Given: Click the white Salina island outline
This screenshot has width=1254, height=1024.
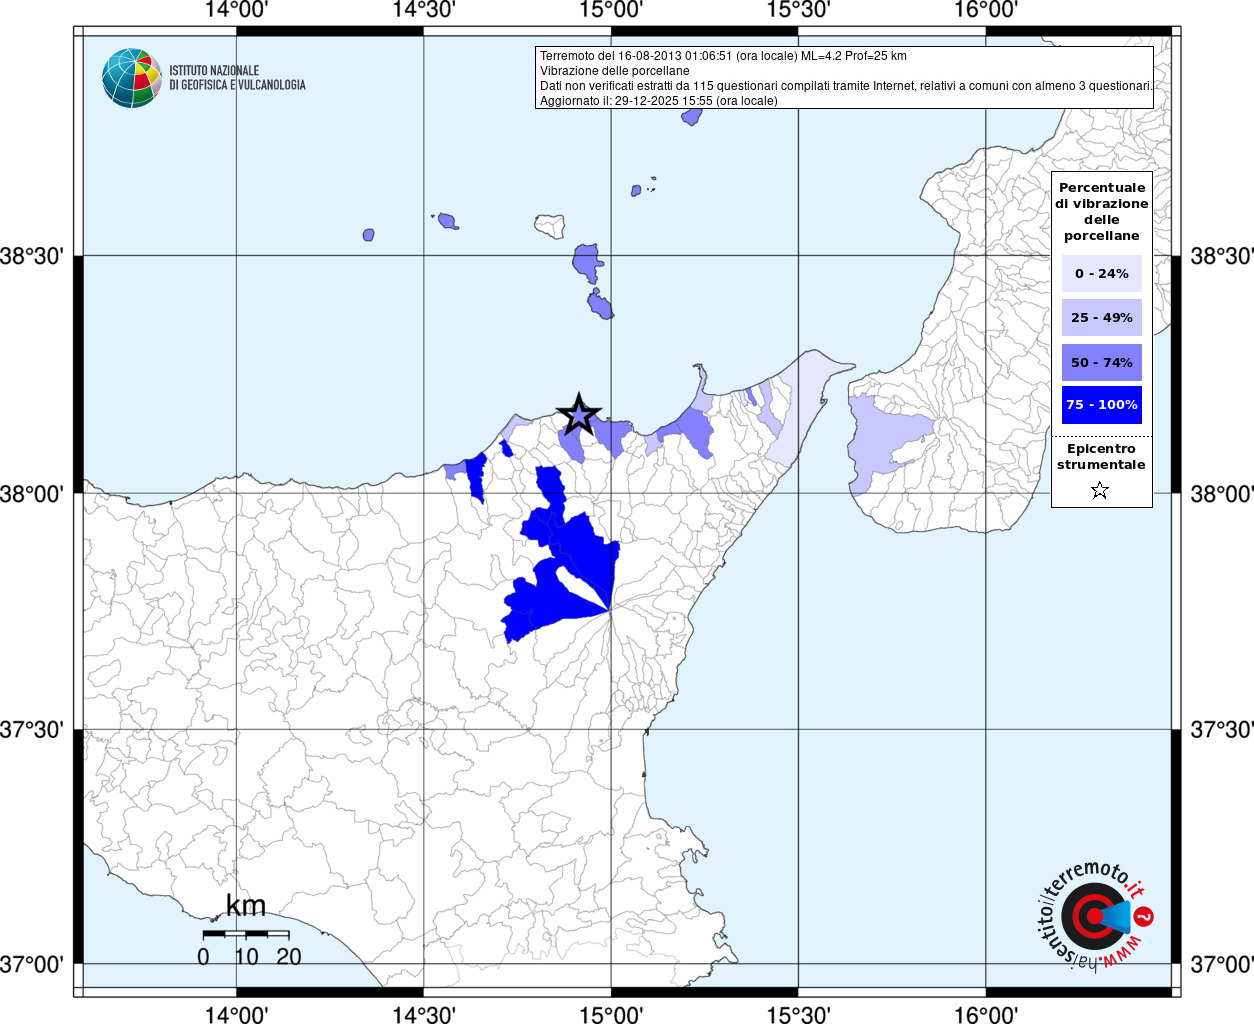Looking at the screenshot, I should pyautogui.click(x=549, y=225).
